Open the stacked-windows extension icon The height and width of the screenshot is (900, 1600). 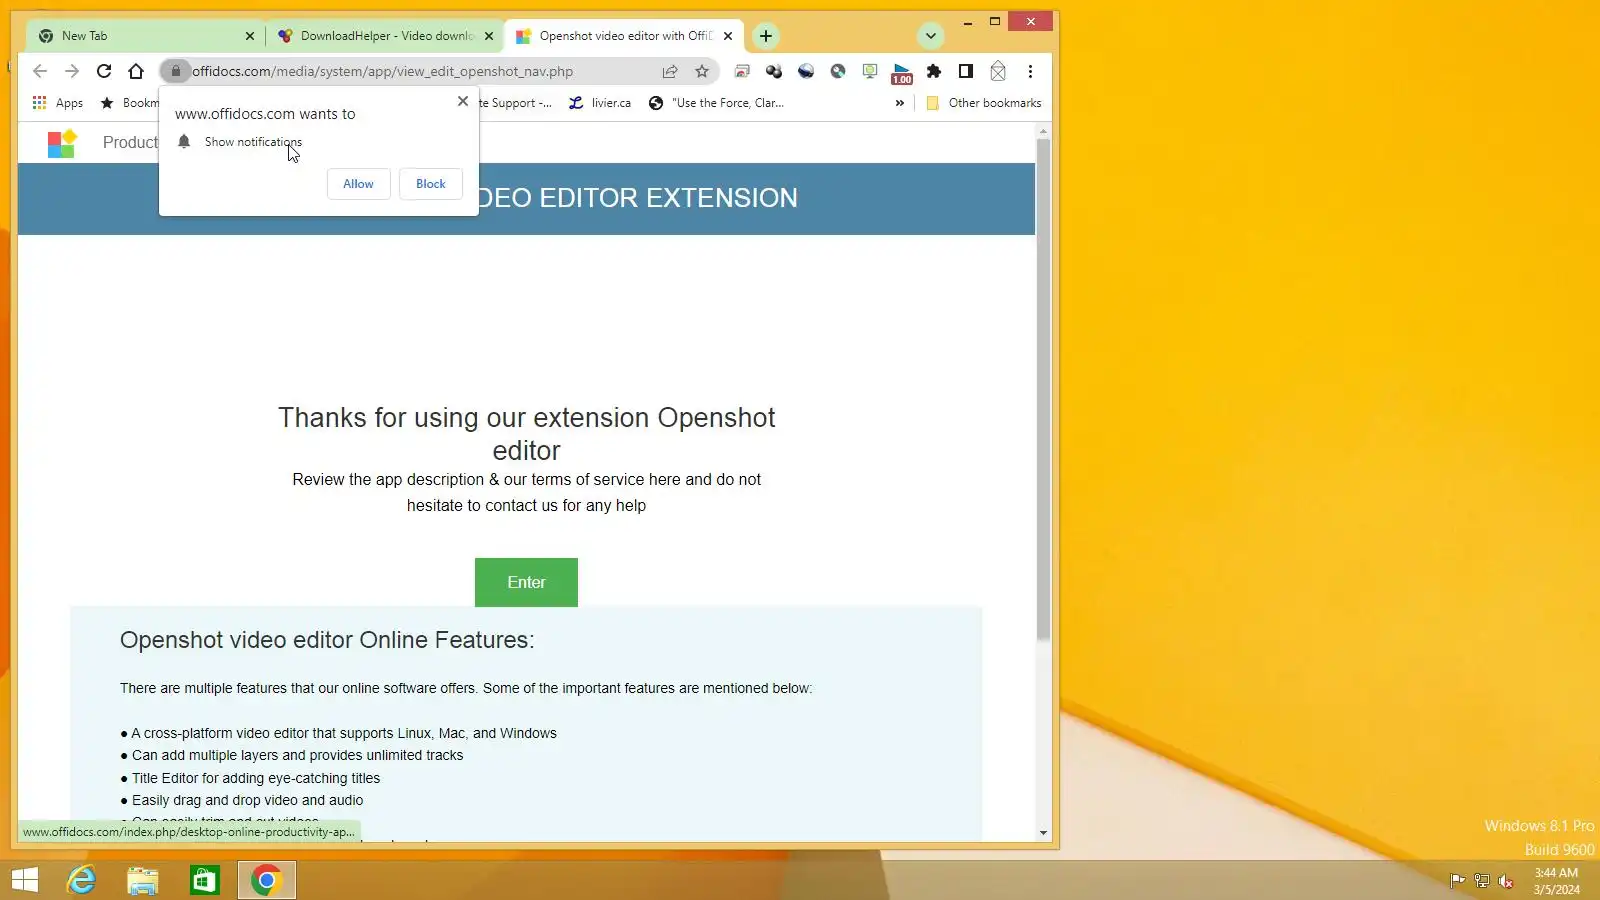pos(742,71)
